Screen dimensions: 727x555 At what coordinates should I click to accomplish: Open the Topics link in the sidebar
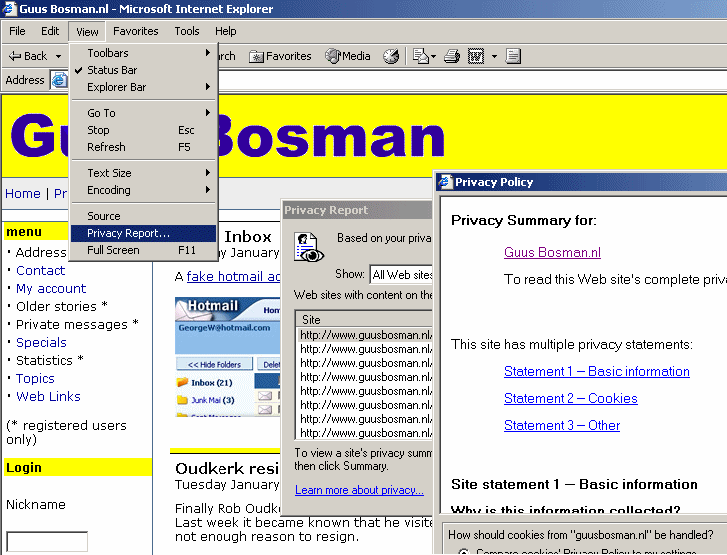click(35, 379)
